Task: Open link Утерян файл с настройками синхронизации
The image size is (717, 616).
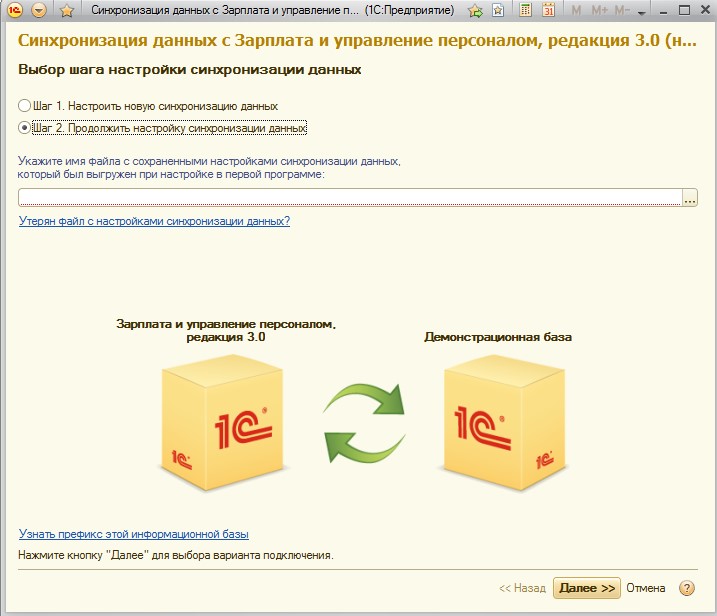Action: click(154, 221)
